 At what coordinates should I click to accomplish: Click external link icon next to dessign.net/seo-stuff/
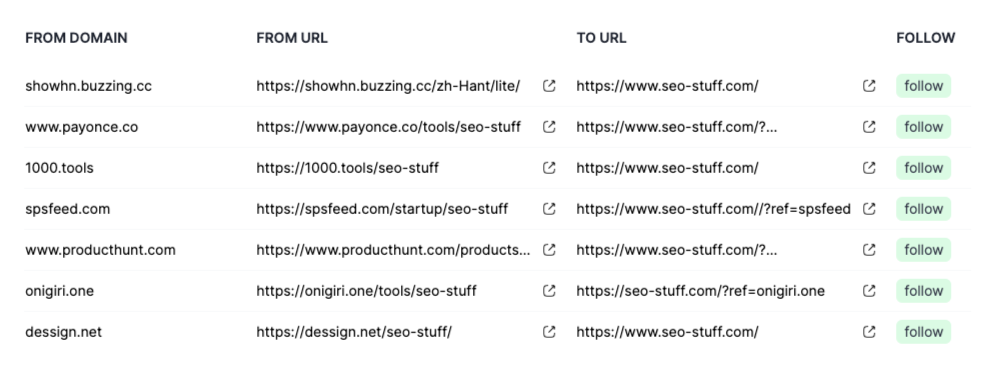click(x=549, y=332)
